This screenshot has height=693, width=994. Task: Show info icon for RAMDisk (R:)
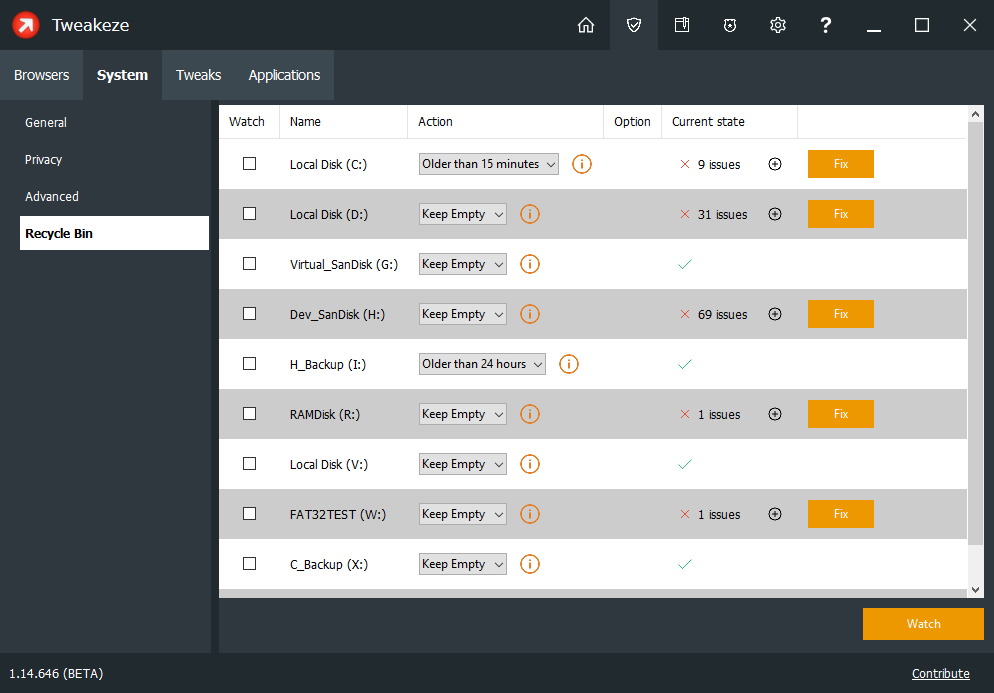(529, 414)
